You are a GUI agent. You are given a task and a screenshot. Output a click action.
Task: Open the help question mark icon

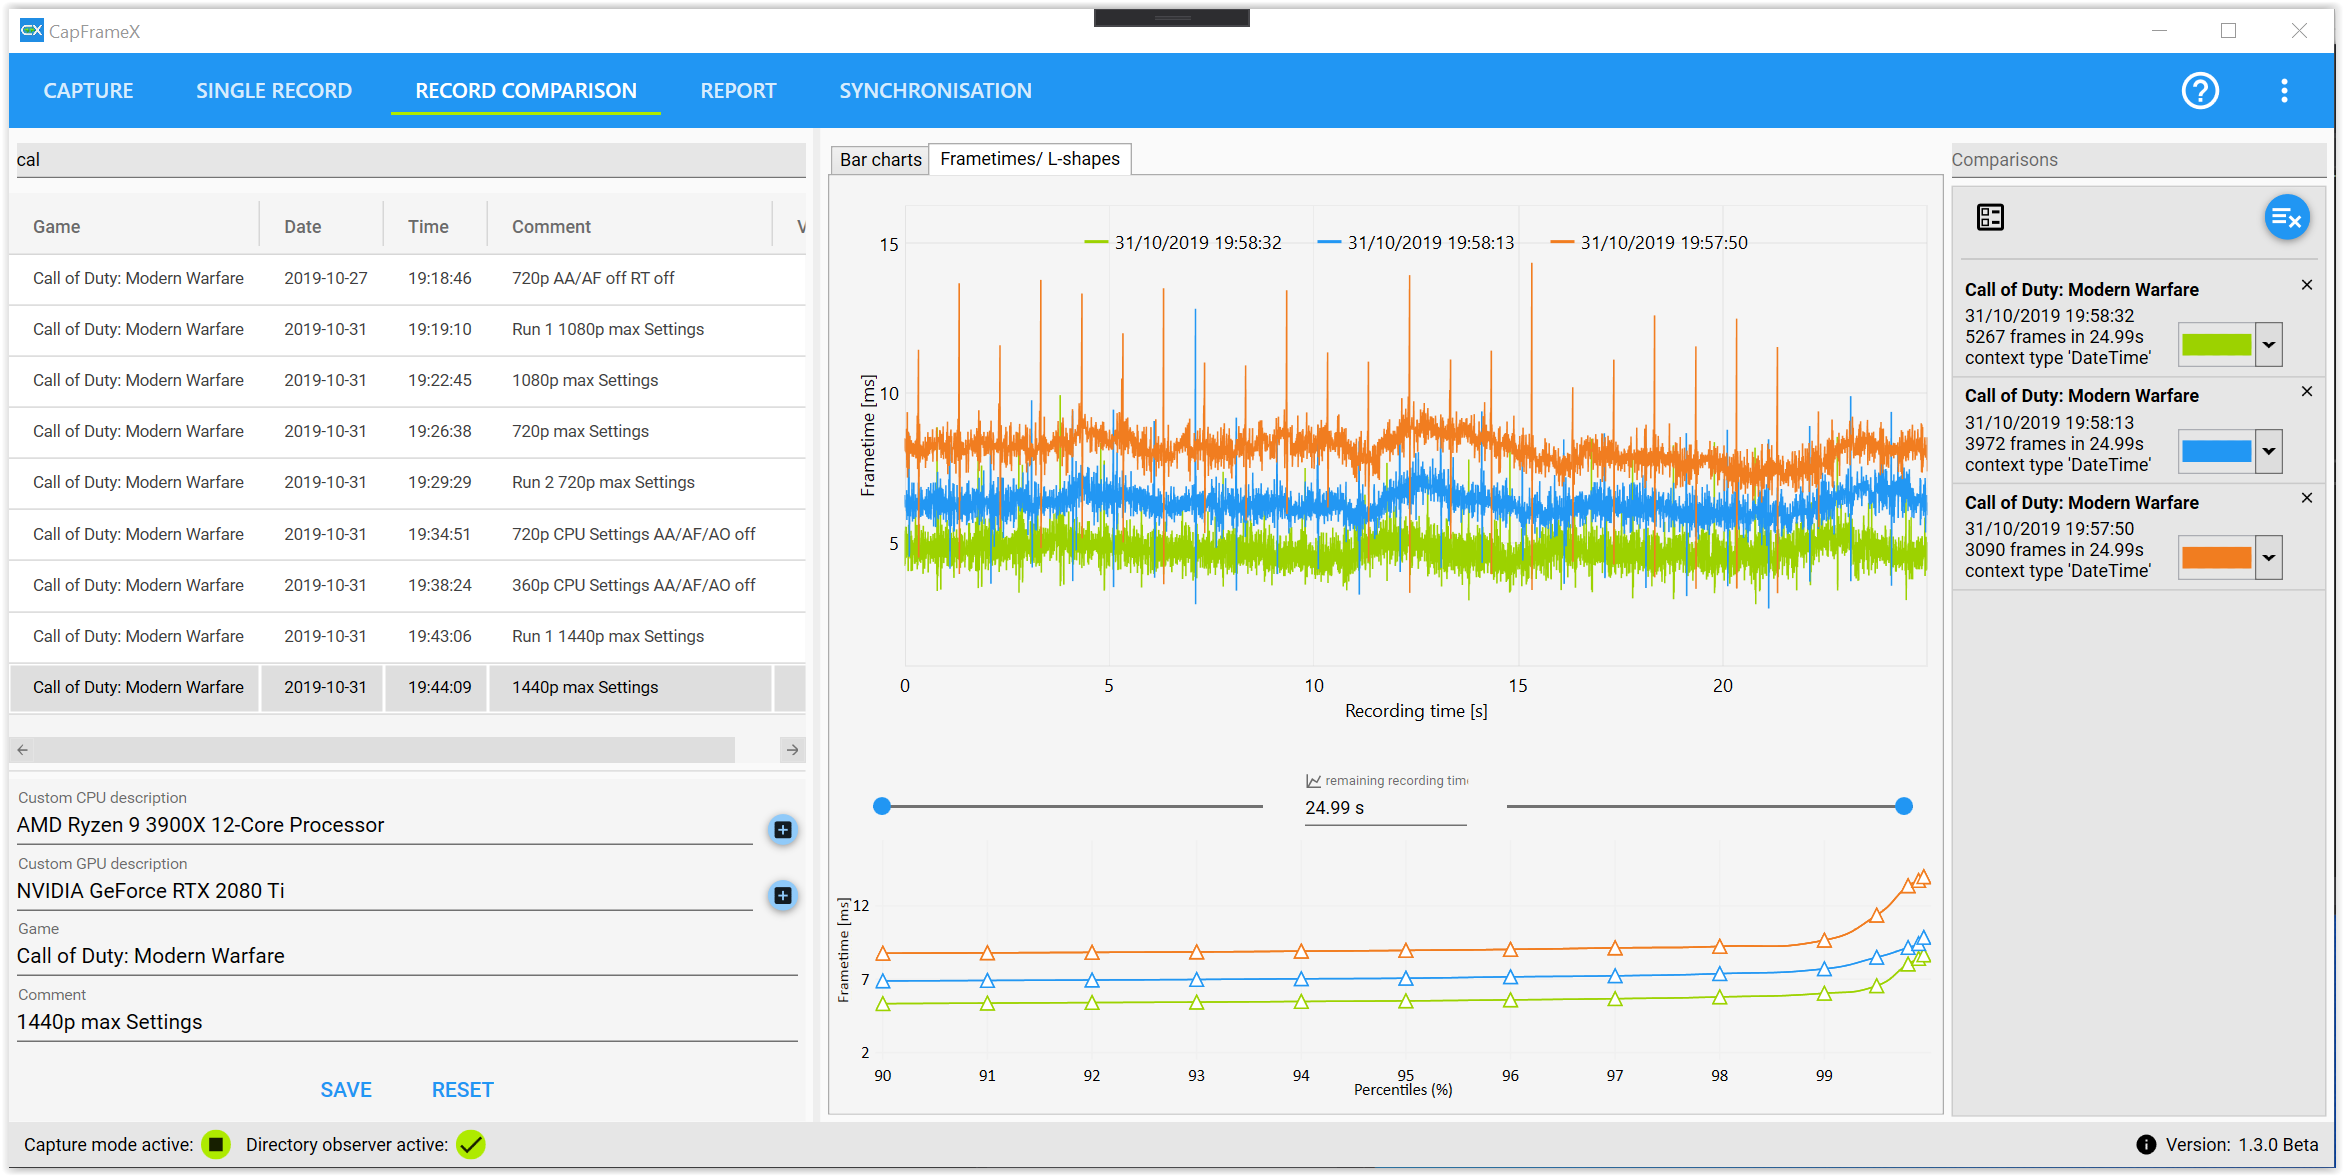[2199, 91]
